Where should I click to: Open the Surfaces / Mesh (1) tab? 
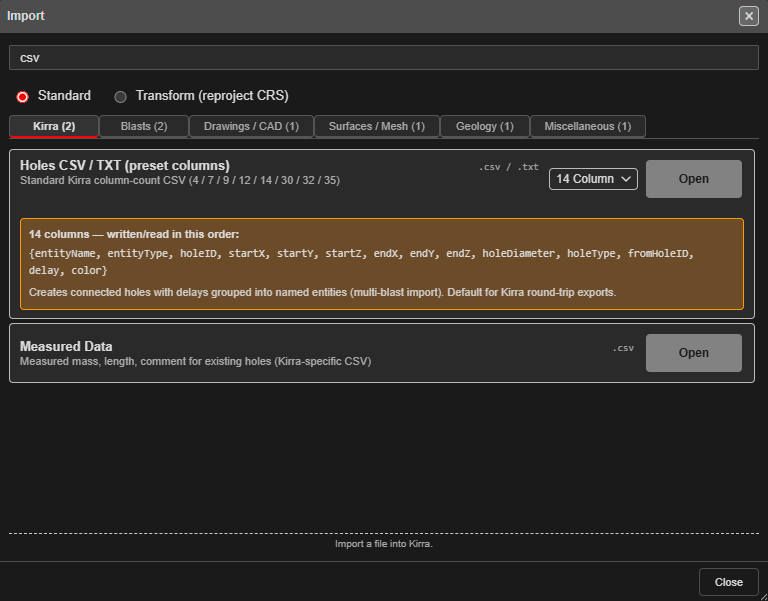[377, 126]
